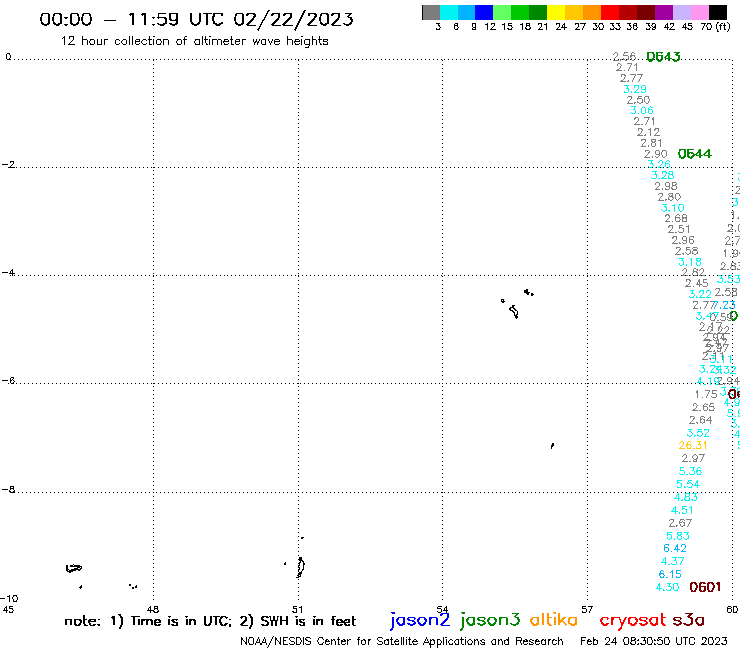
Task: Click the yellow 24 ft legend swatch
Action: click(556, 12)
